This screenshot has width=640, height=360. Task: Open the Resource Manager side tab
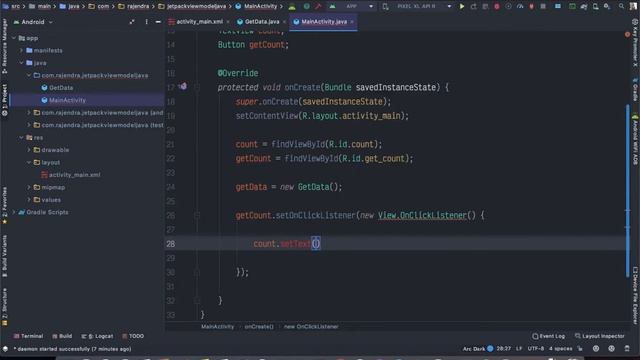(4, 46)
